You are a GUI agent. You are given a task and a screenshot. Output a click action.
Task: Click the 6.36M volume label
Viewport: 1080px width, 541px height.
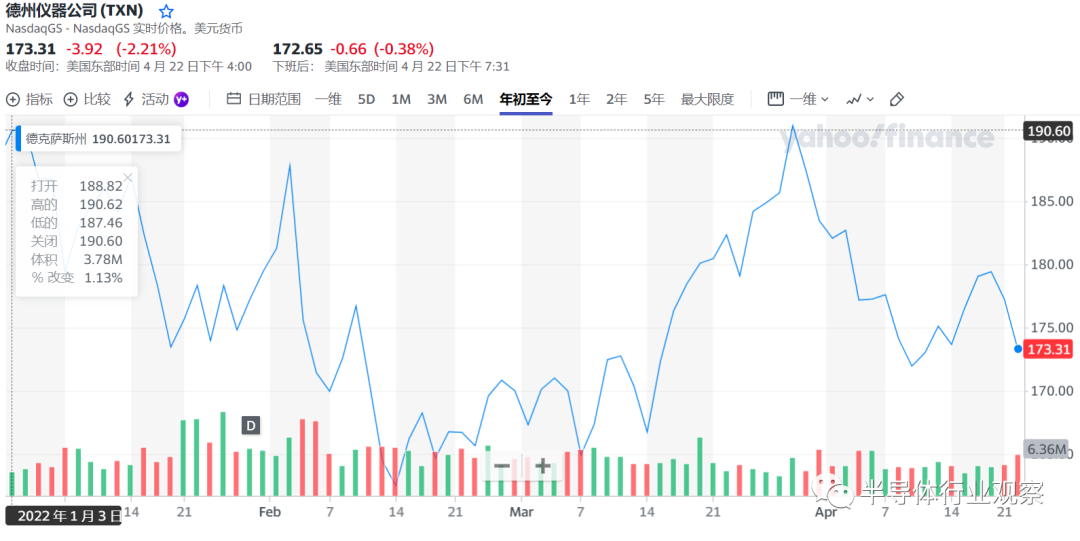(1046, 449)
